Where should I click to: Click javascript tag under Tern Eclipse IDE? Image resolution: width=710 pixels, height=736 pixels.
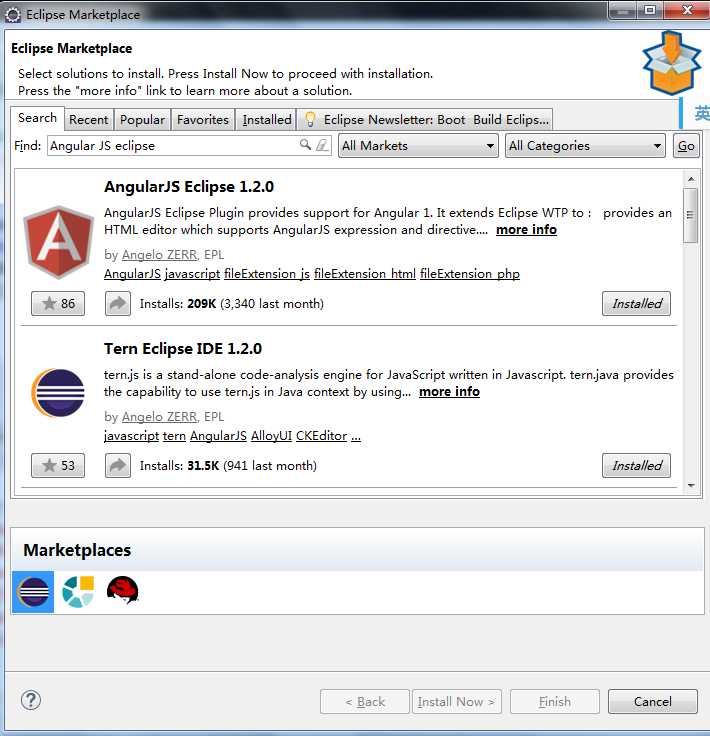click(131, 436)
